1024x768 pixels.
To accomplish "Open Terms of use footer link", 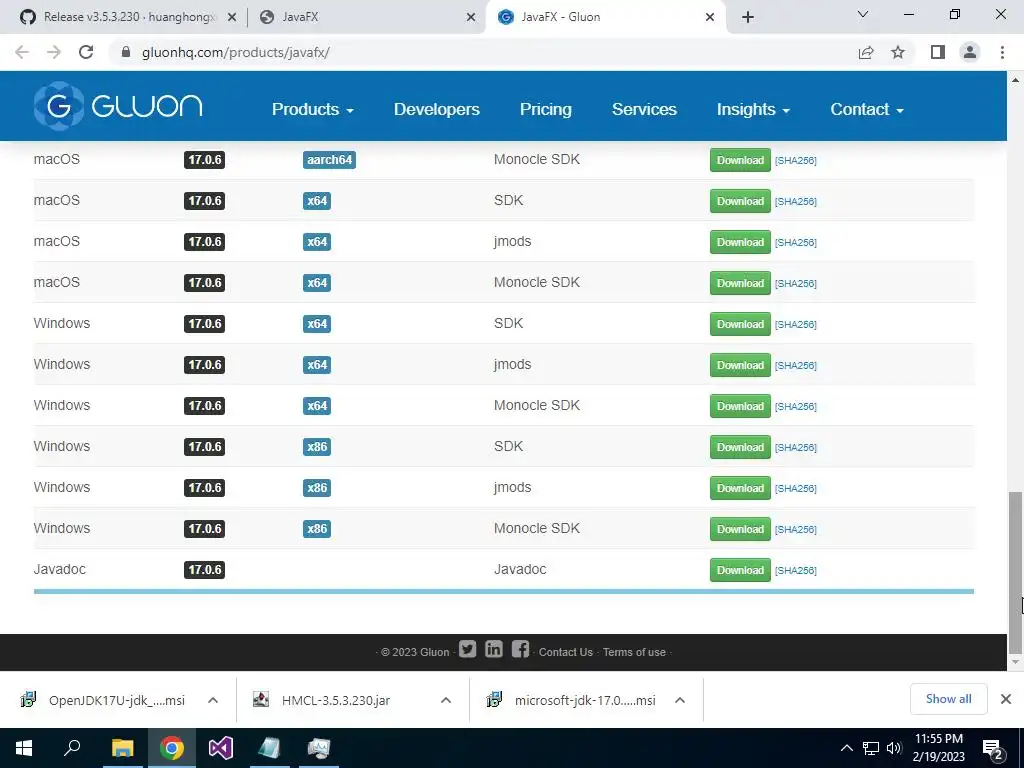I will coord(634,652).
